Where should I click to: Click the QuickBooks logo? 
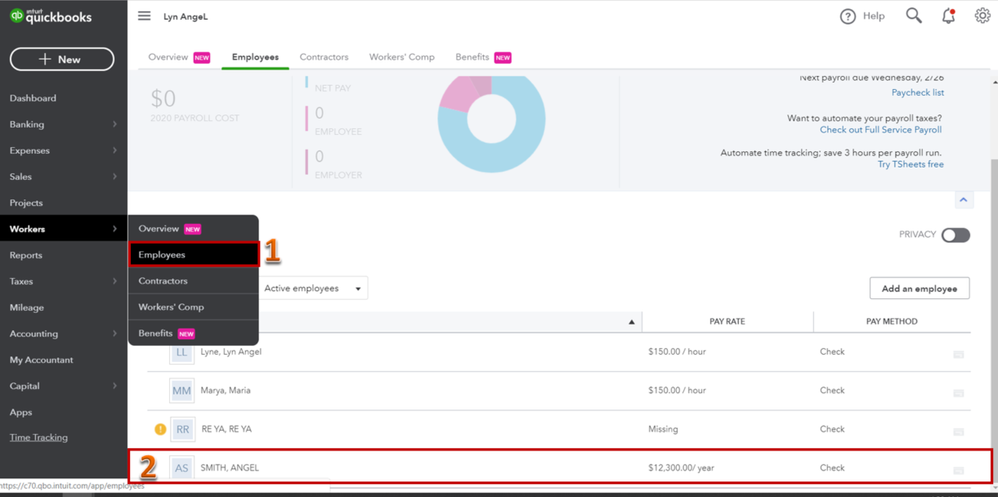(x=50, y=16)
